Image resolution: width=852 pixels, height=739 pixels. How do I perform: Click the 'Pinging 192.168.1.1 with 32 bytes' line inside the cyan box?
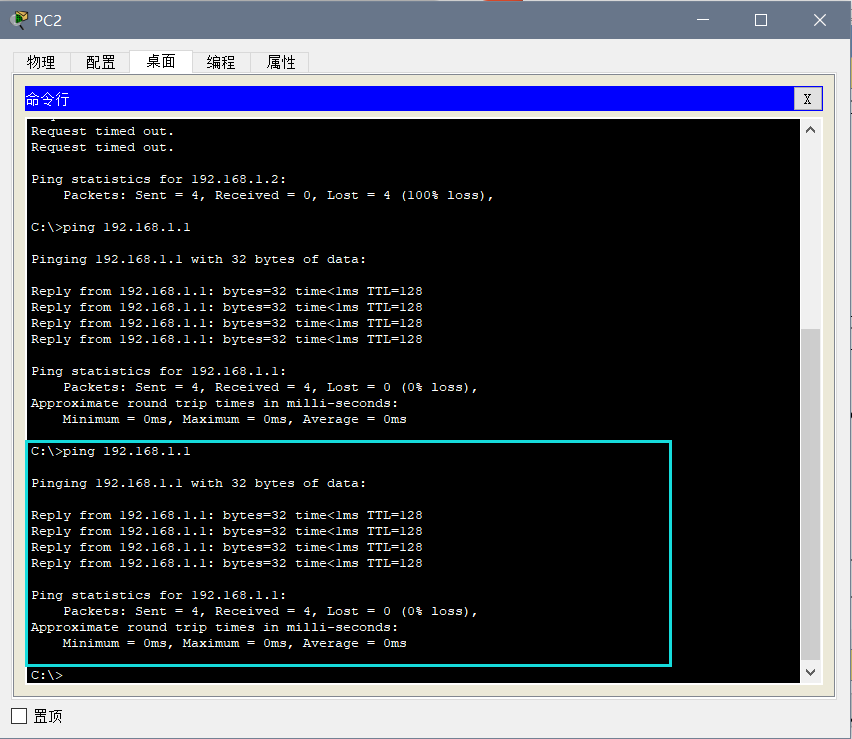[x=198, y=484]
